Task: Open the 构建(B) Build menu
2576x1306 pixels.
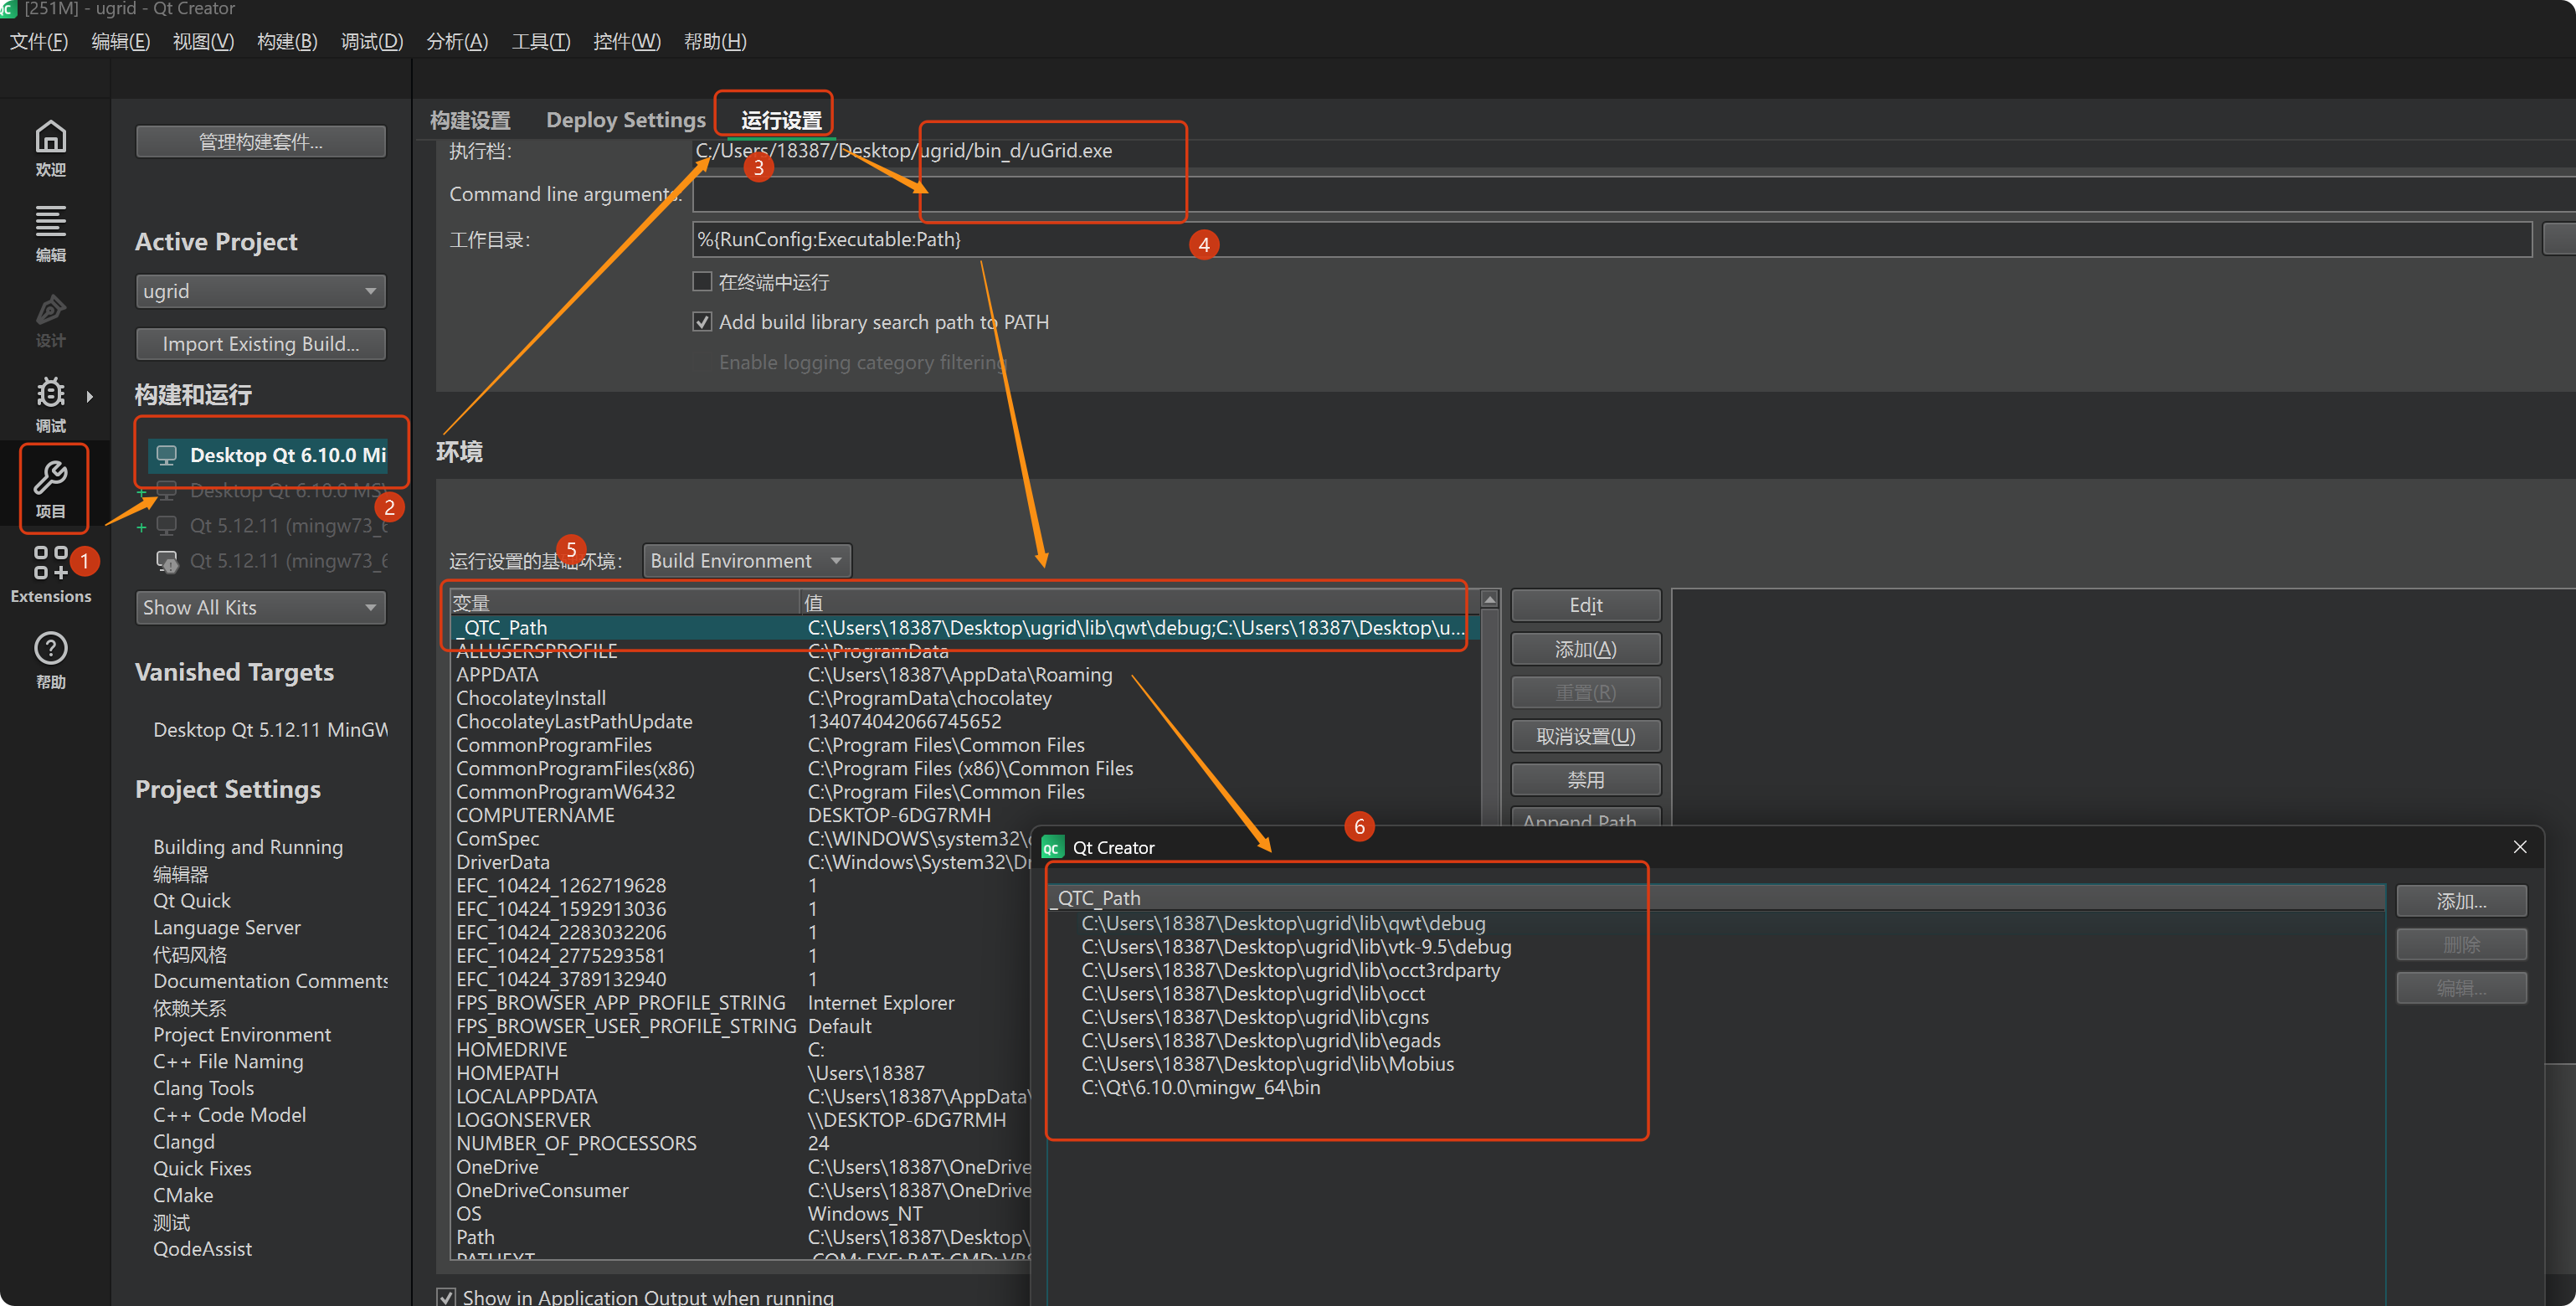Action: [x=287, y=41]
